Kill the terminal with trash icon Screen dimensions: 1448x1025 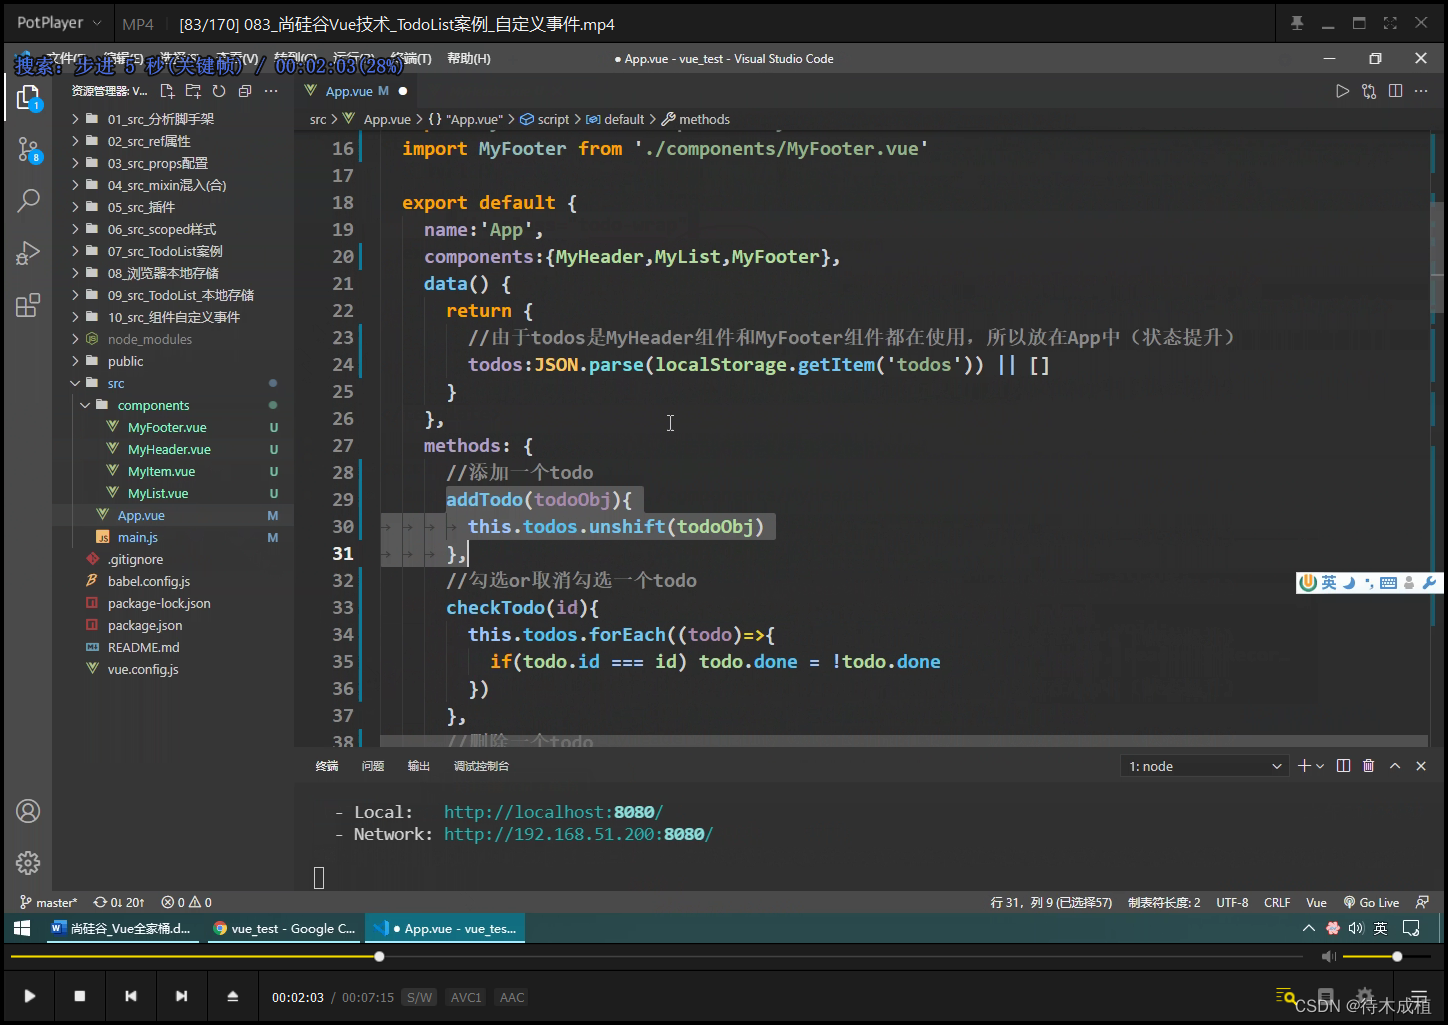1369,766
